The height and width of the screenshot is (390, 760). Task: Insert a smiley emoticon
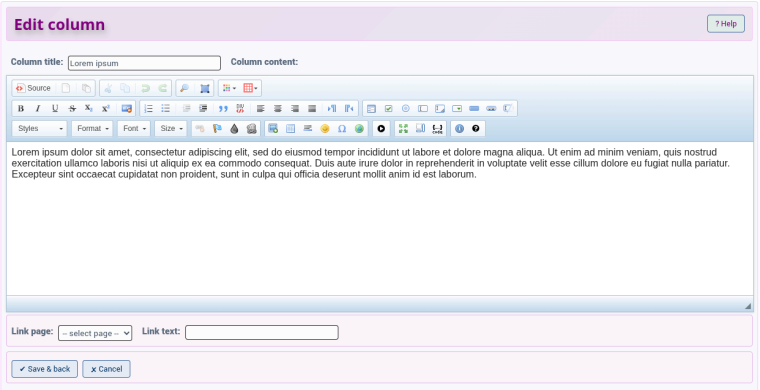point(325,128)
